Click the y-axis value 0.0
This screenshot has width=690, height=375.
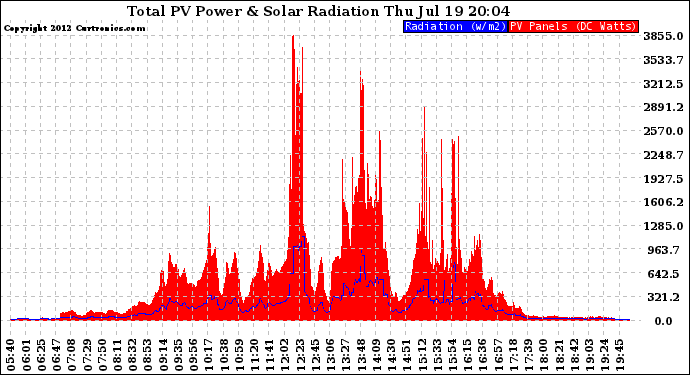coord(663,321)
